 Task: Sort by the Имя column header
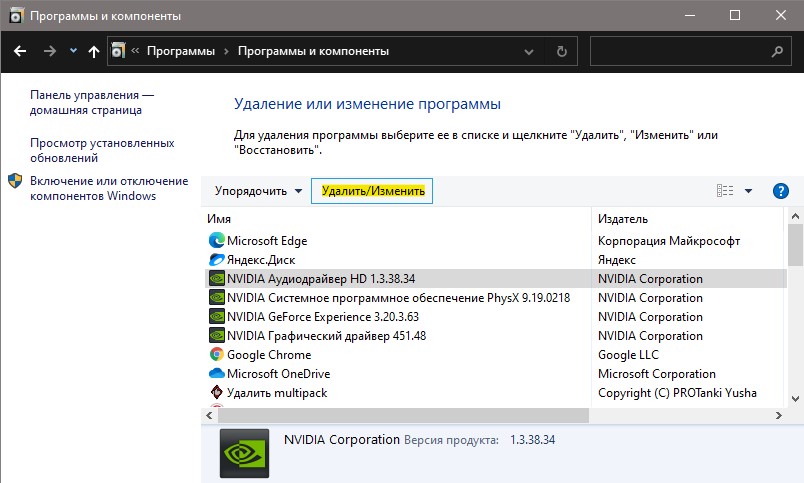[x=219, y=219]
